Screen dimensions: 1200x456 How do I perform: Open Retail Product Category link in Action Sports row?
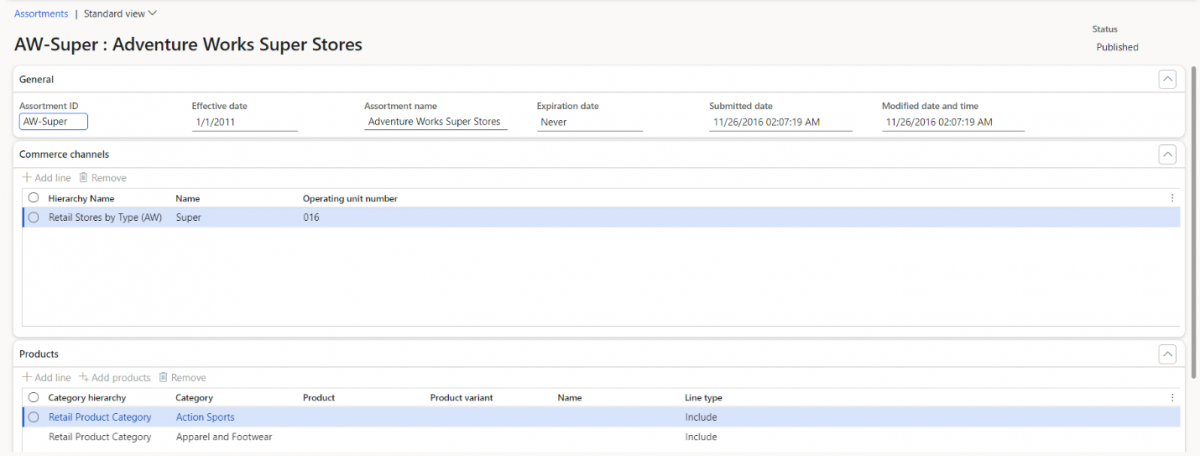[x=100, y=417]
